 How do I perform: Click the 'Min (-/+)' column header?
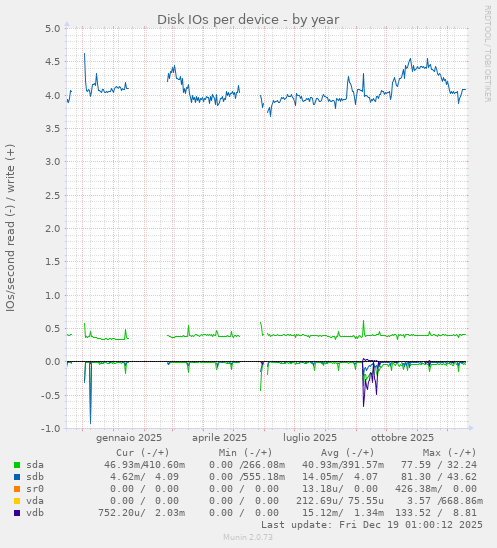point(245,453)
